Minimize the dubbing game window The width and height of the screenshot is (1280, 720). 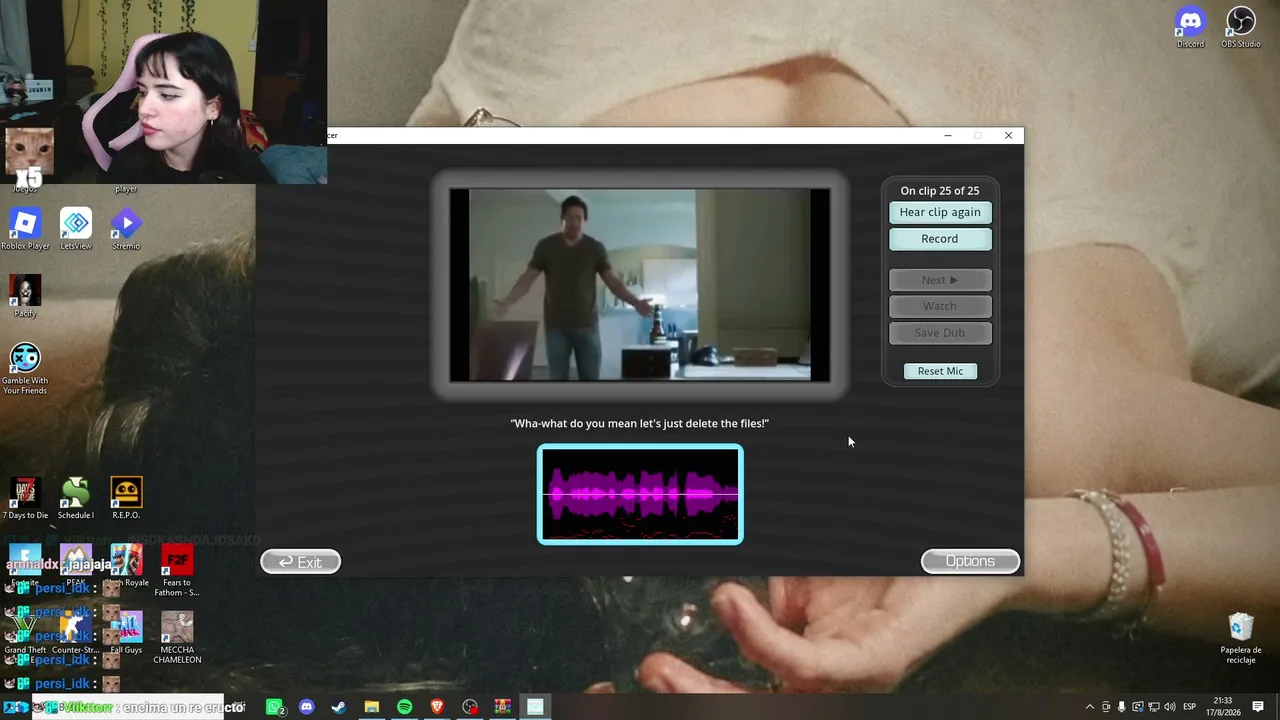(x=948, y=136)
